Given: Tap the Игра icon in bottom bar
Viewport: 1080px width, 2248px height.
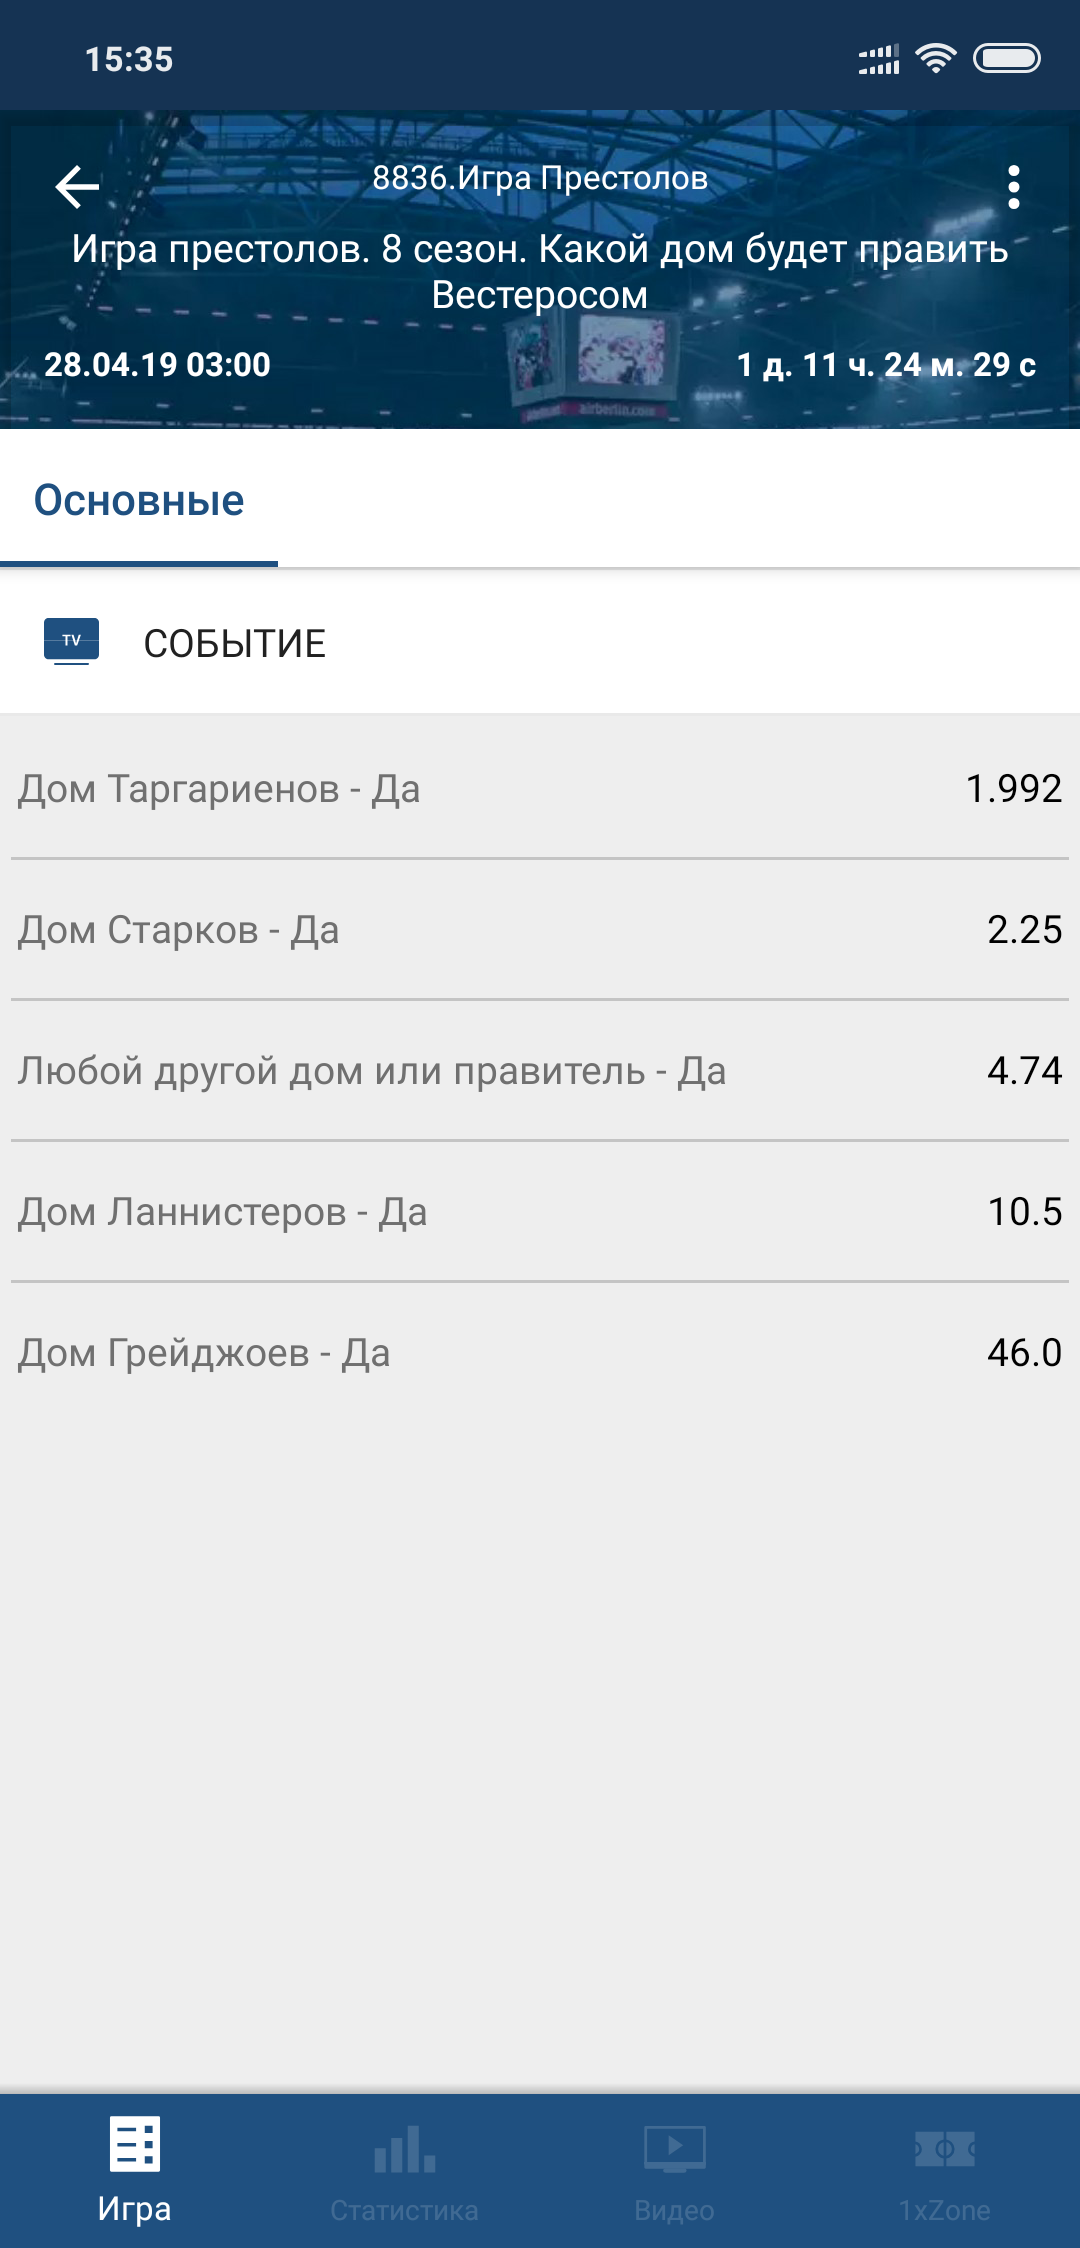Looking at the screenshot, I should point(135,2144).
